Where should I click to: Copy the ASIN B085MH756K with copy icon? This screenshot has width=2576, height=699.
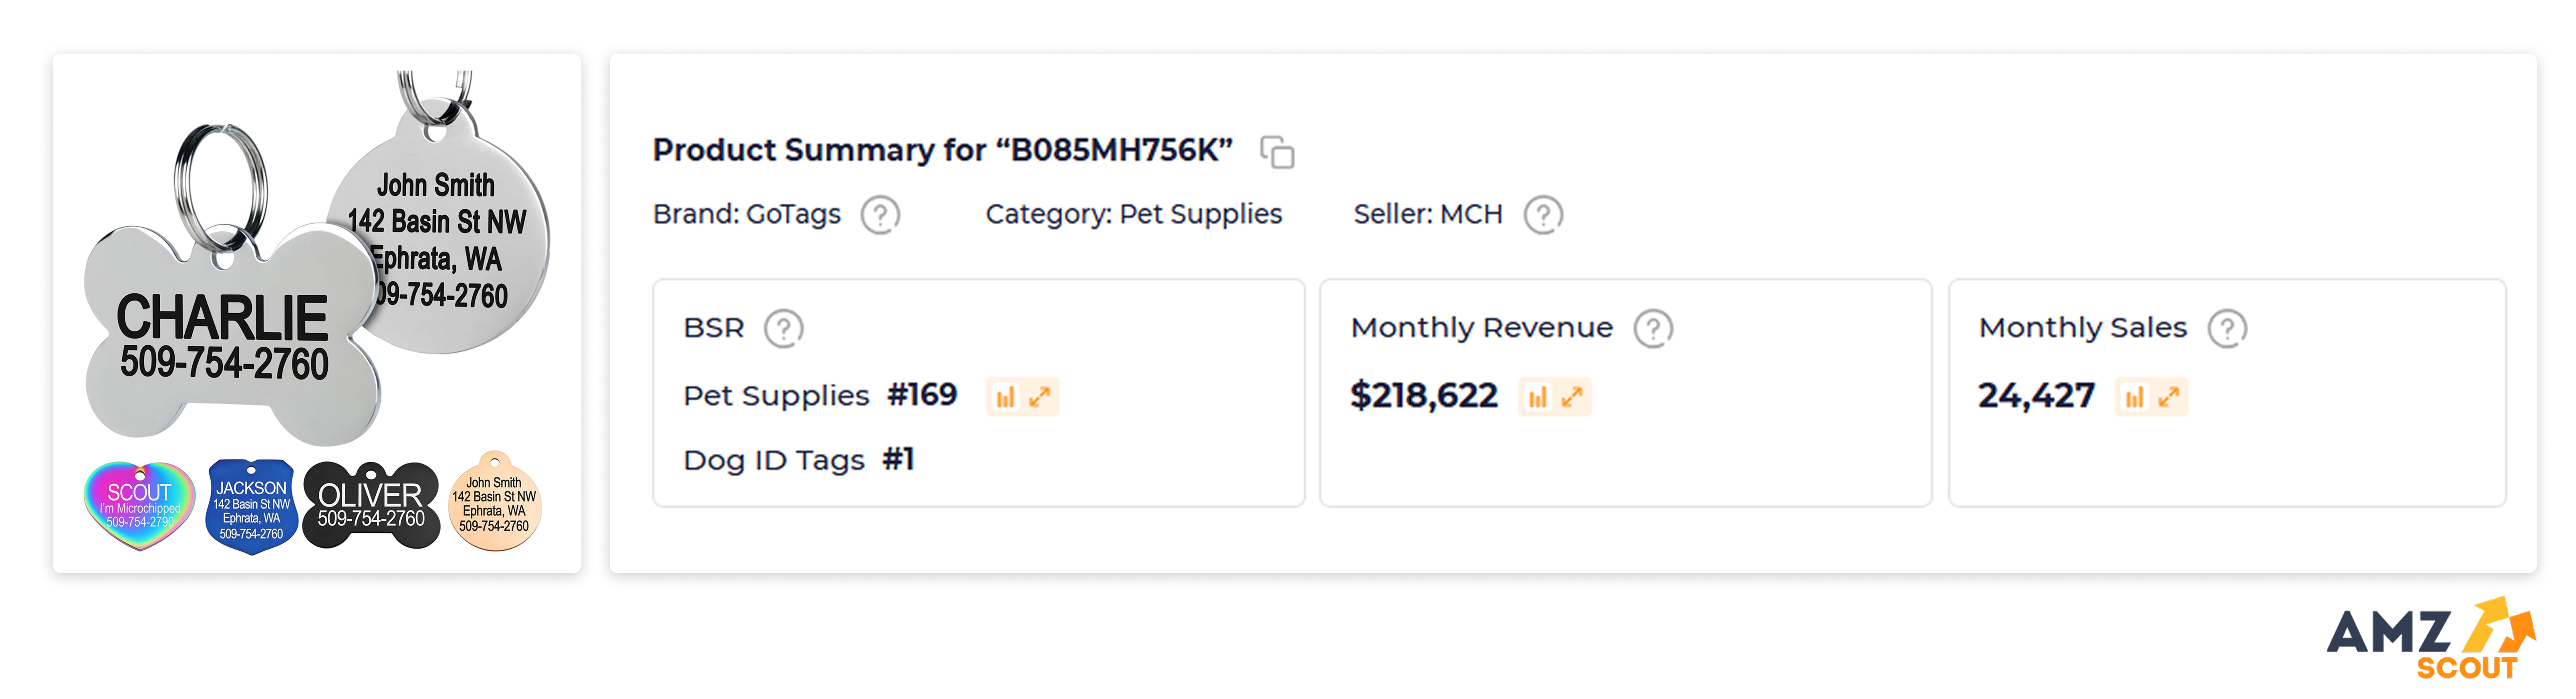1277,152
